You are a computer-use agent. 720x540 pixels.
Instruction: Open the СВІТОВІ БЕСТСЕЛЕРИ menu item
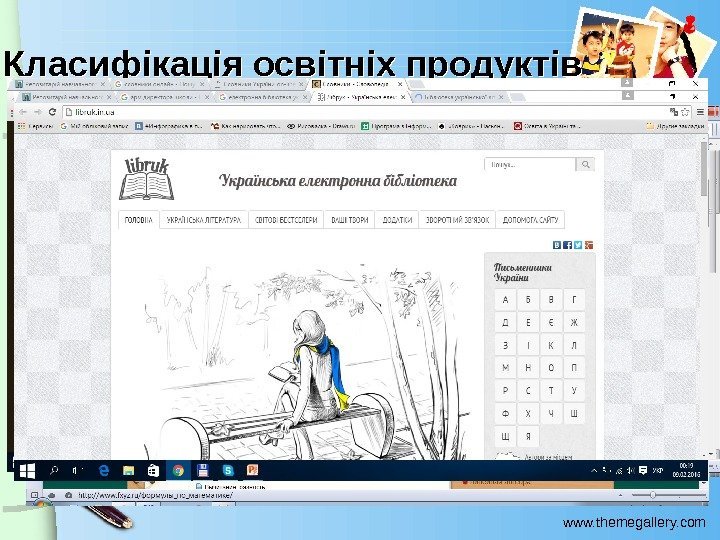(286, 220)
